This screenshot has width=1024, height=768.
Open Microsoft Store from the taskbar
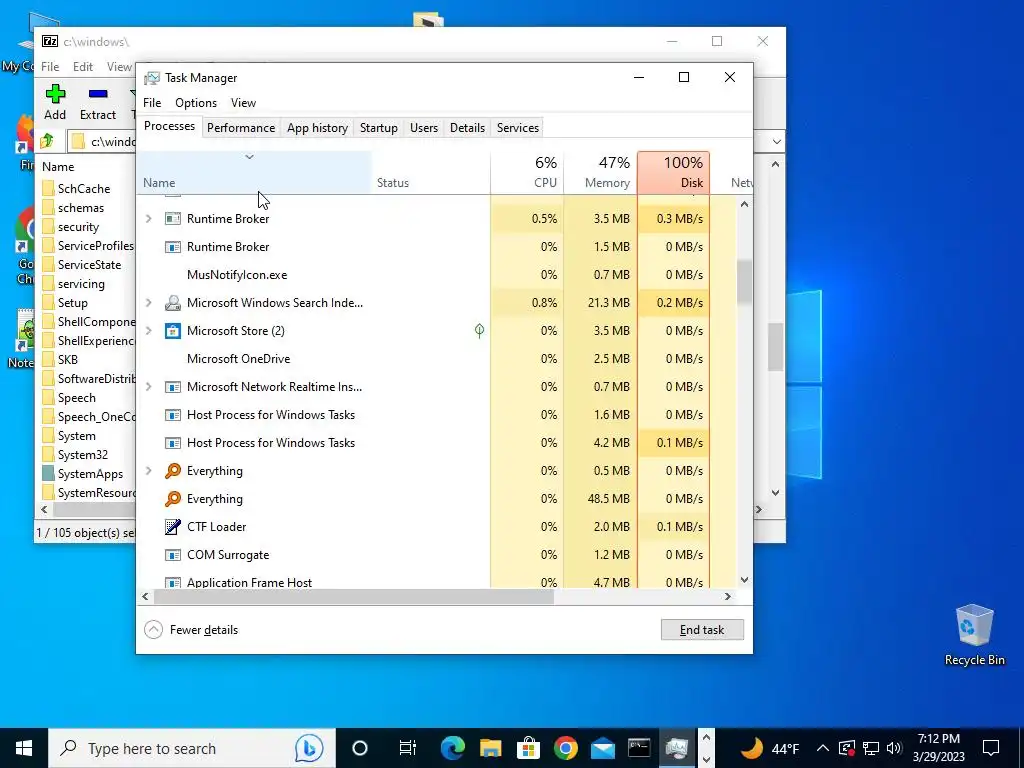point(528,748)
